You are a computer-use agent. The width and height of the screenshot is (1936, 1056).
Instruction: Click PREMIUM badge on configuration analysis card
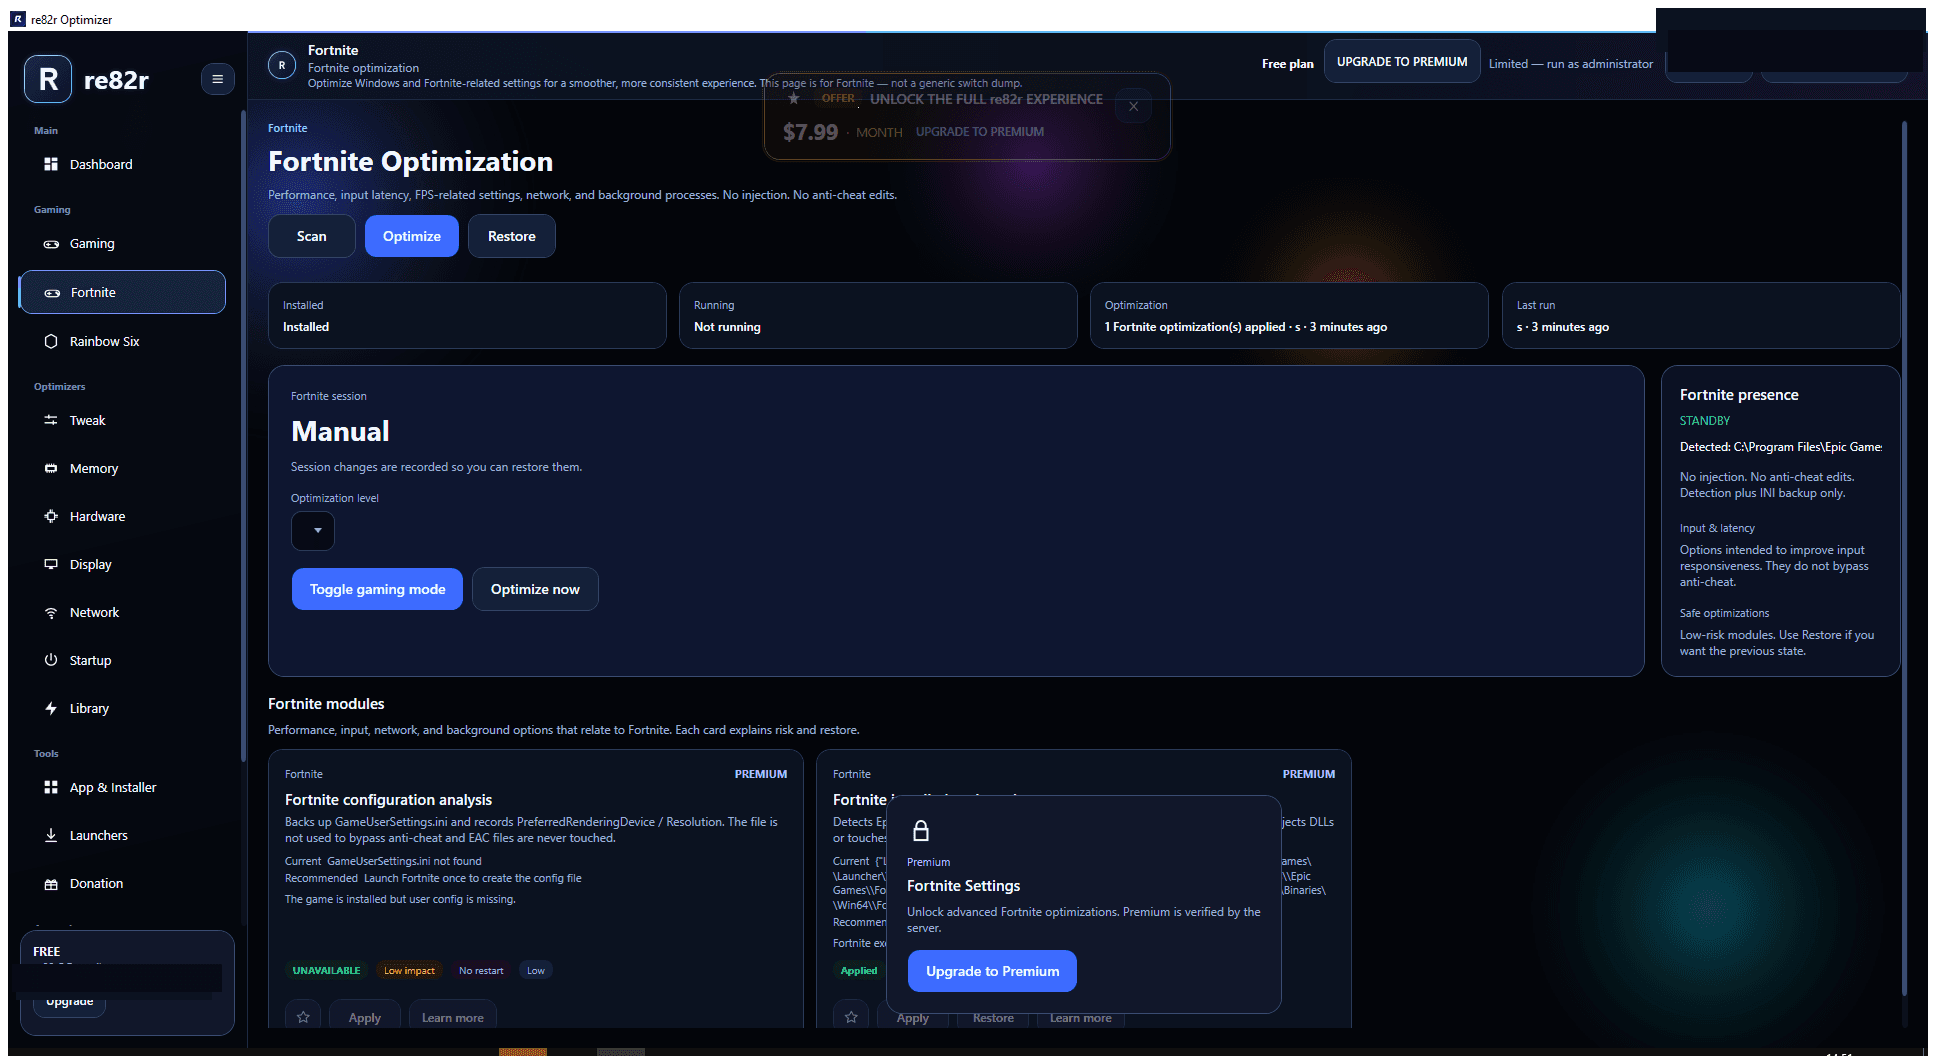(761, 774)
